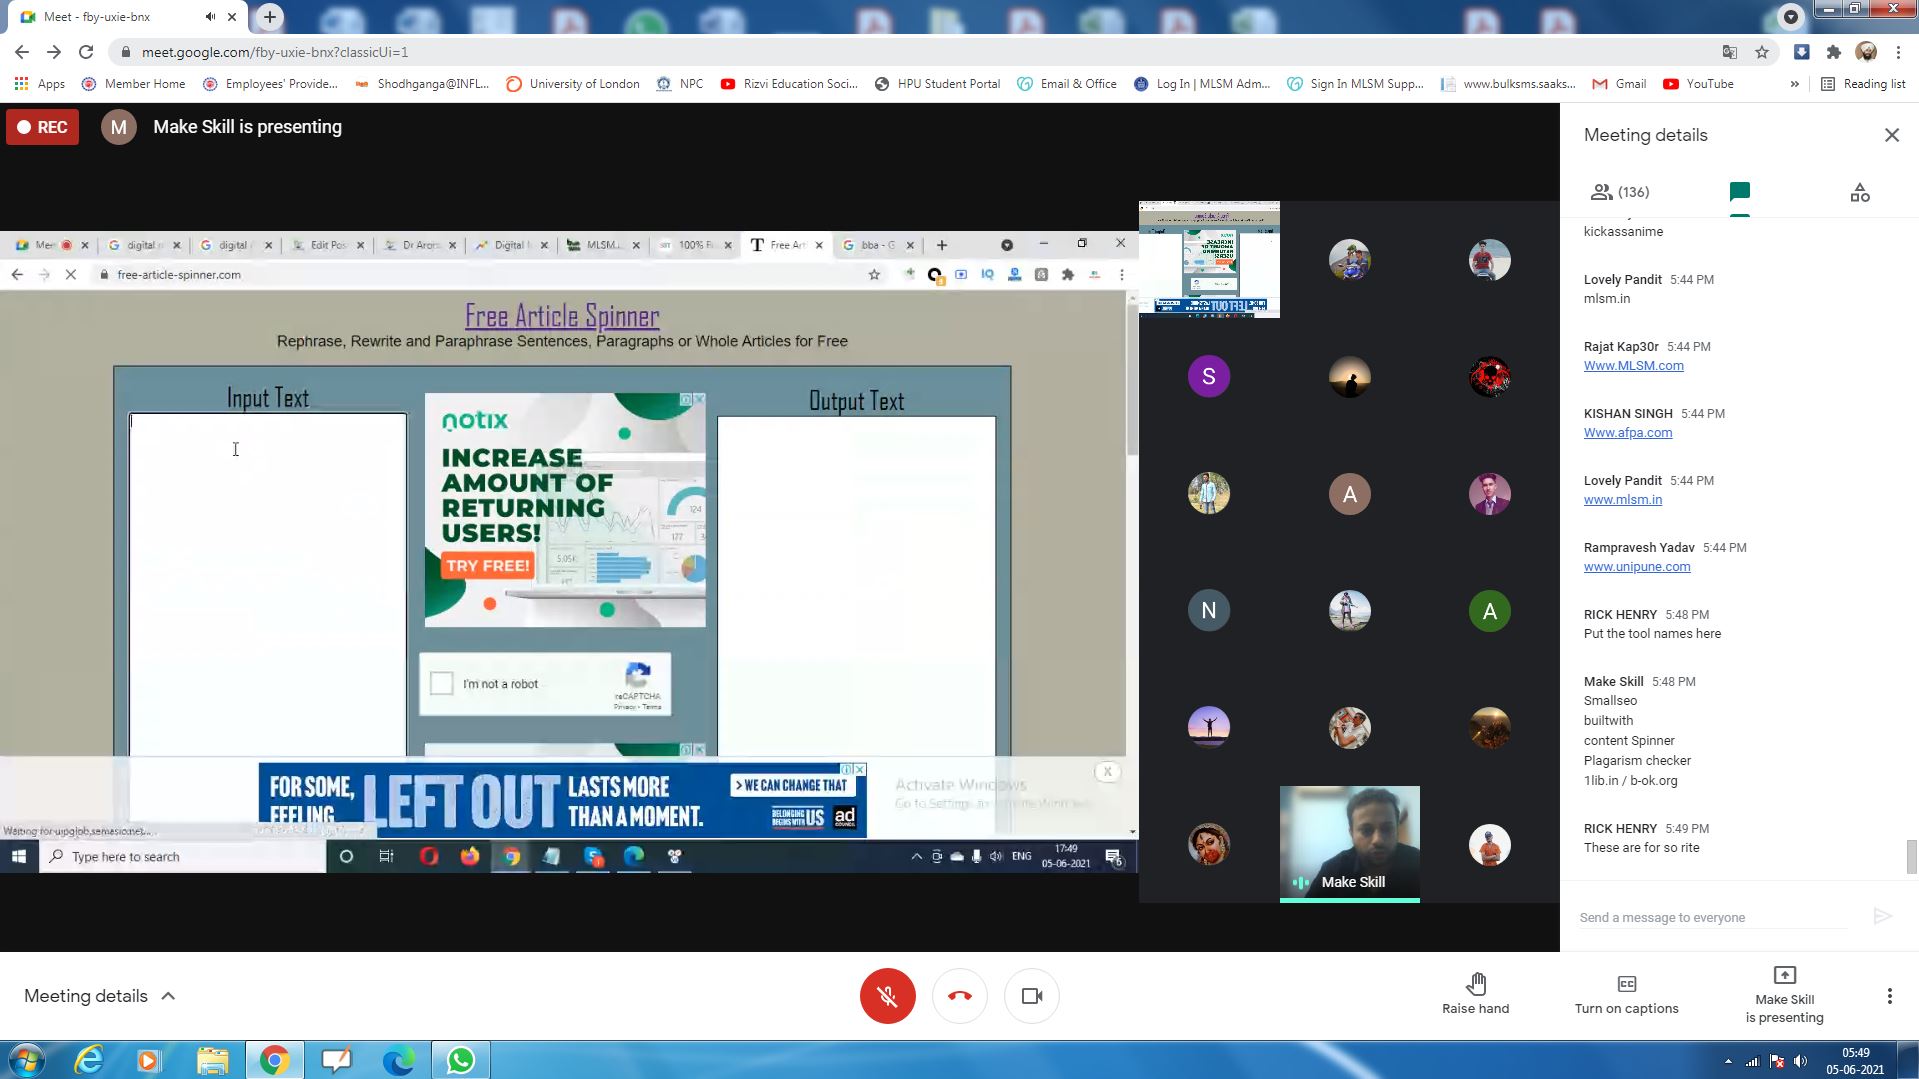Close the Meeting details side panel
This screenshot has width=1919, height=1079.
click(1891, 135)
